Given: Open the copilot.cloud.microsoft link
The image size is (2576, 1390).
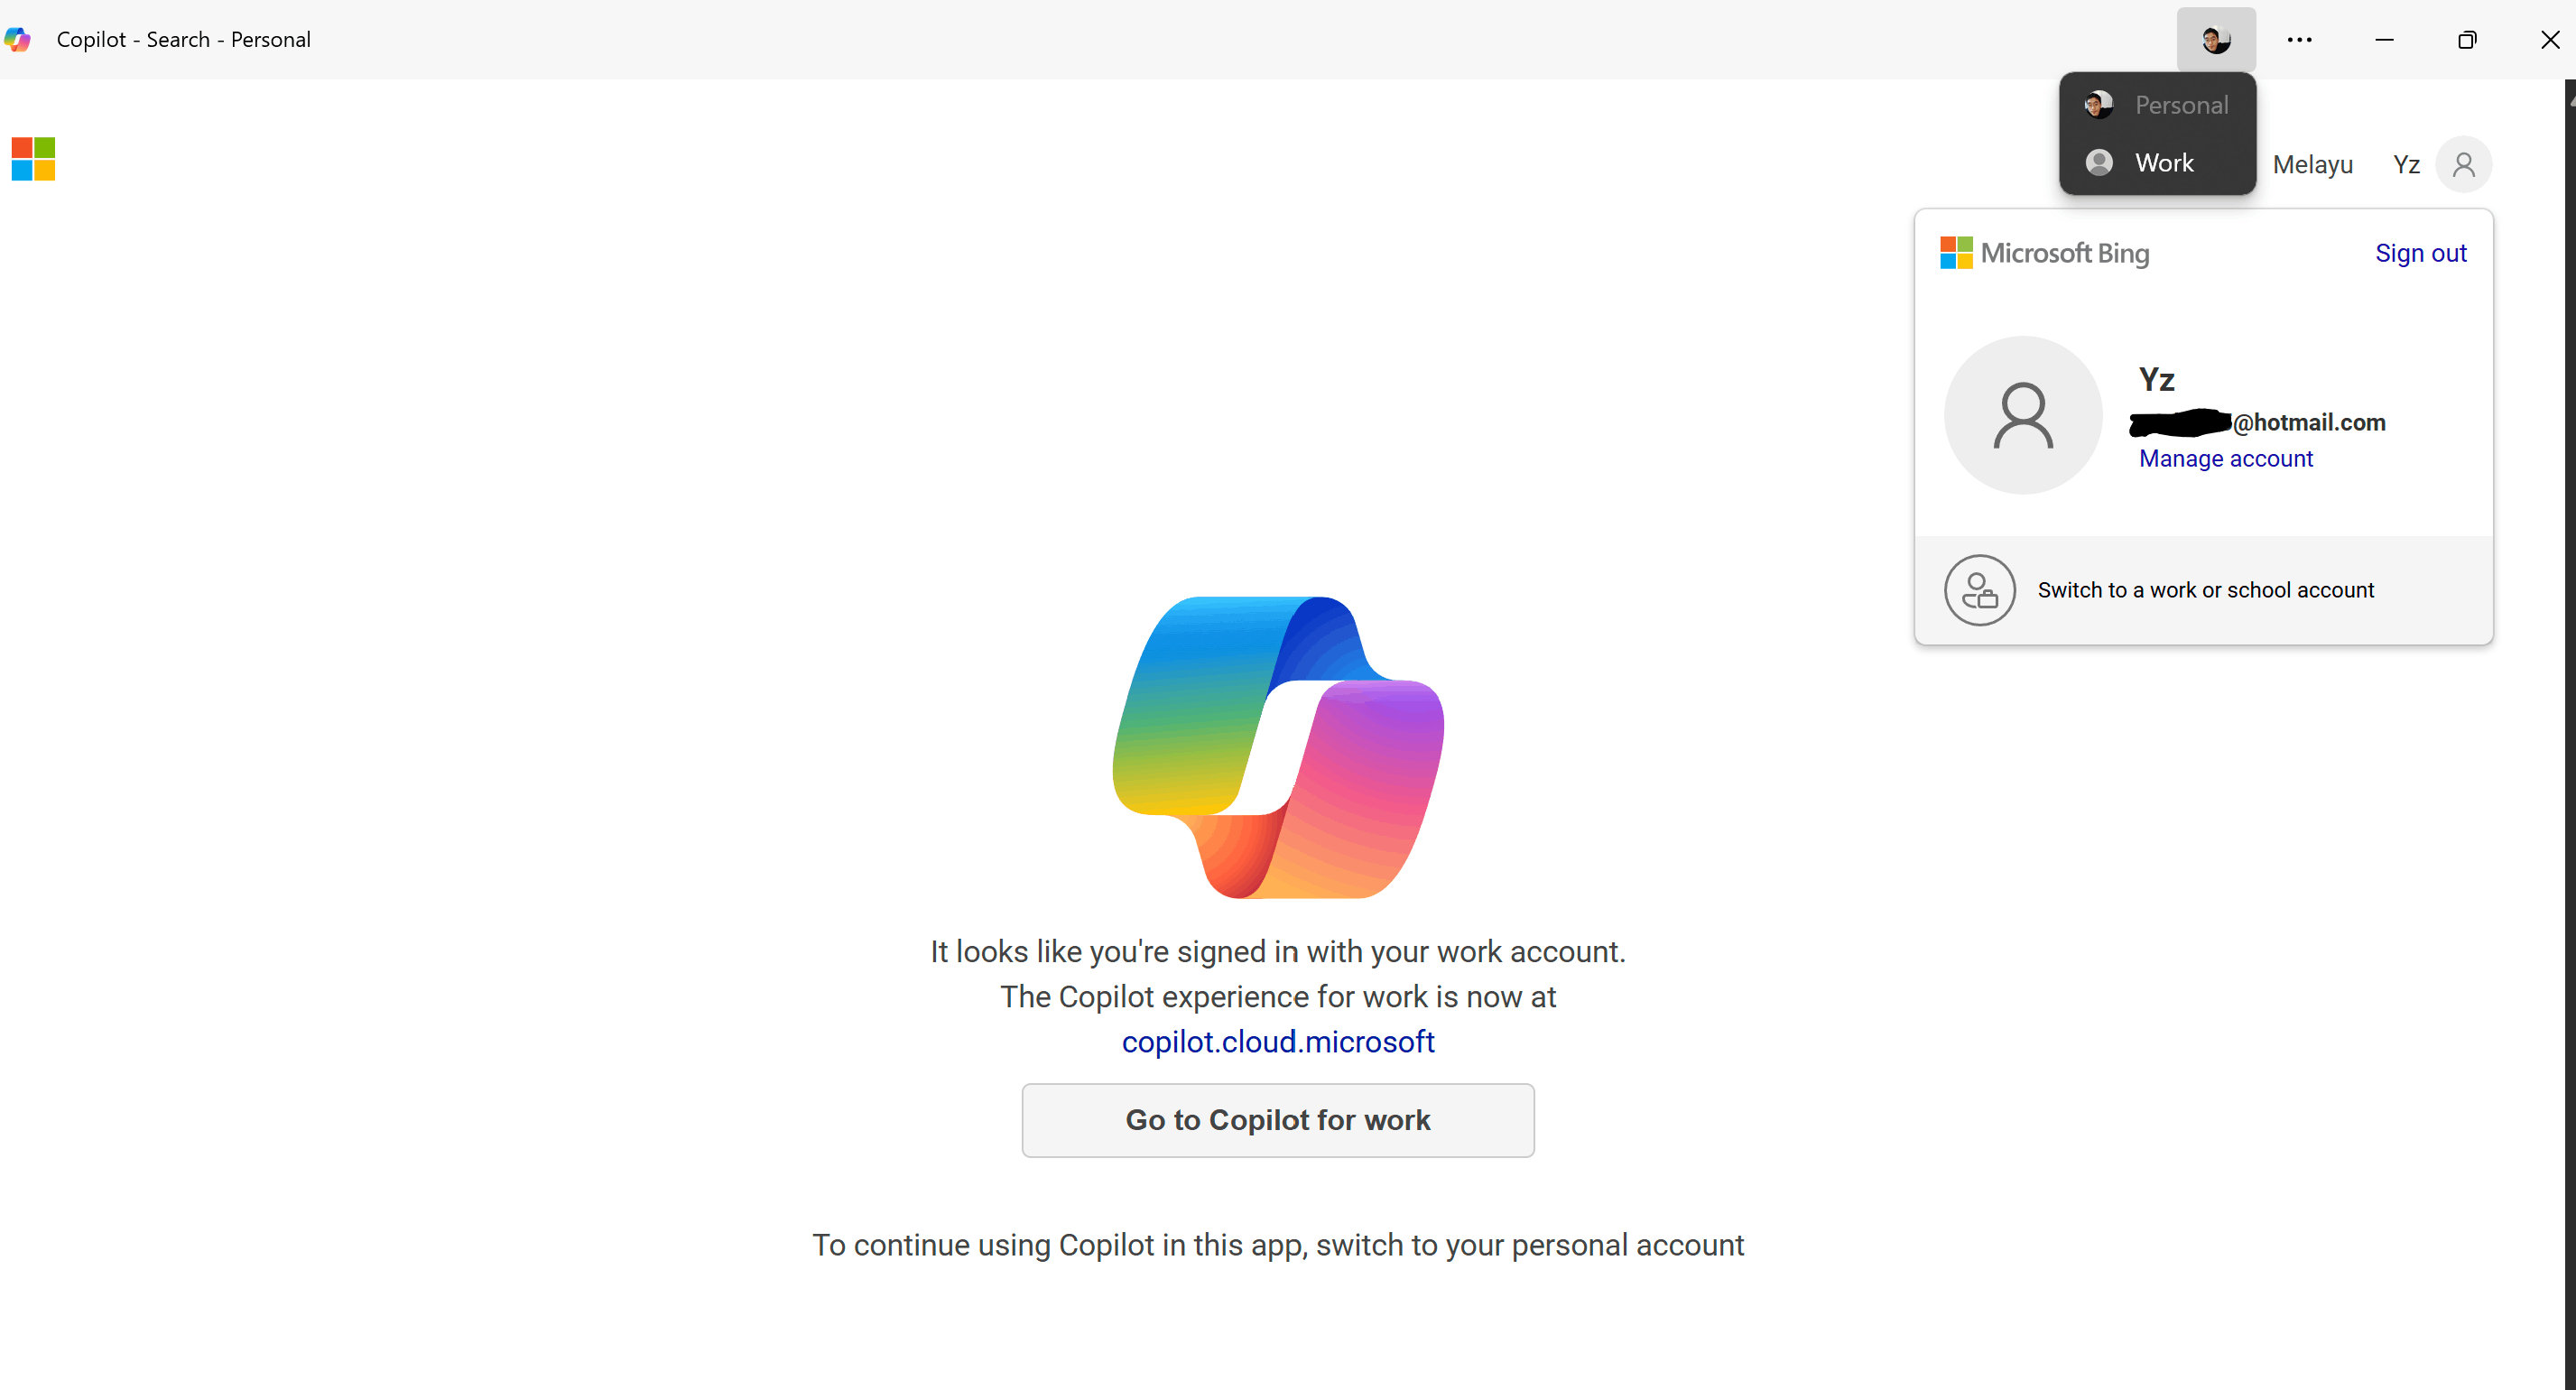Looking at the screenshot, I should coord(1277,1042).
